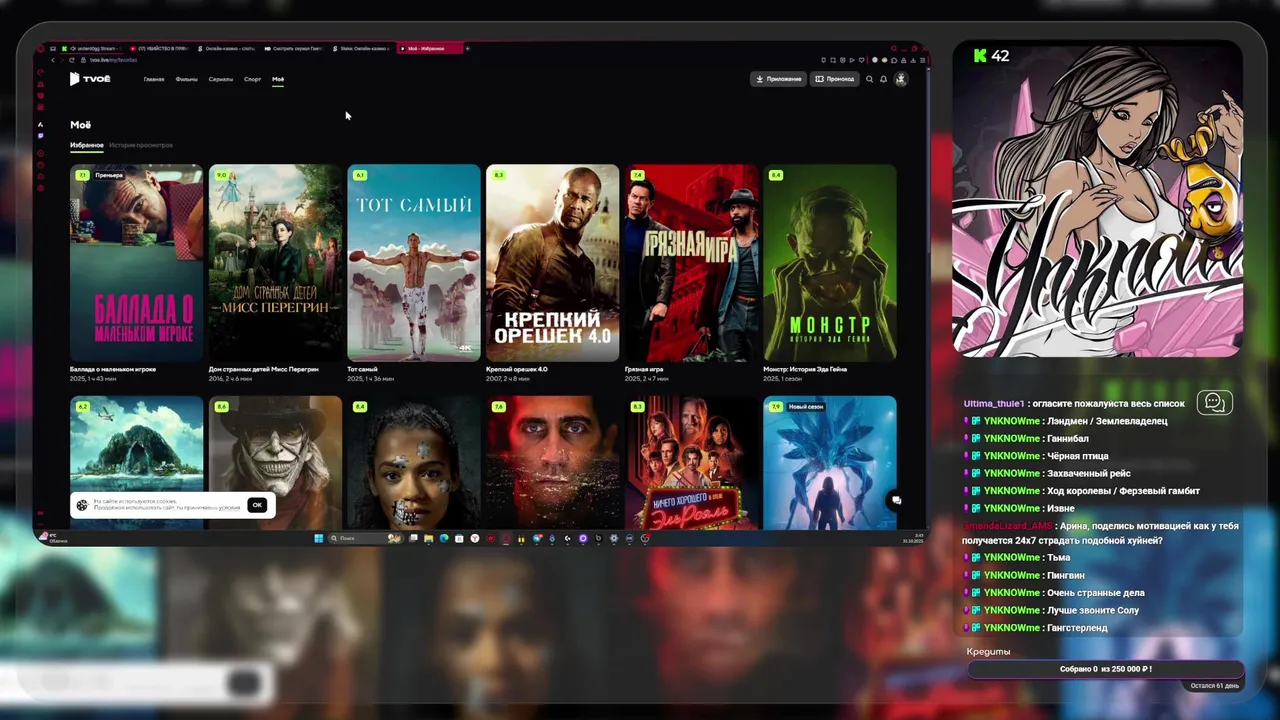Open the Монстр: История Эда Гейна poster
This screenshot has height=720, width=1280.
[x=830, y=262]
